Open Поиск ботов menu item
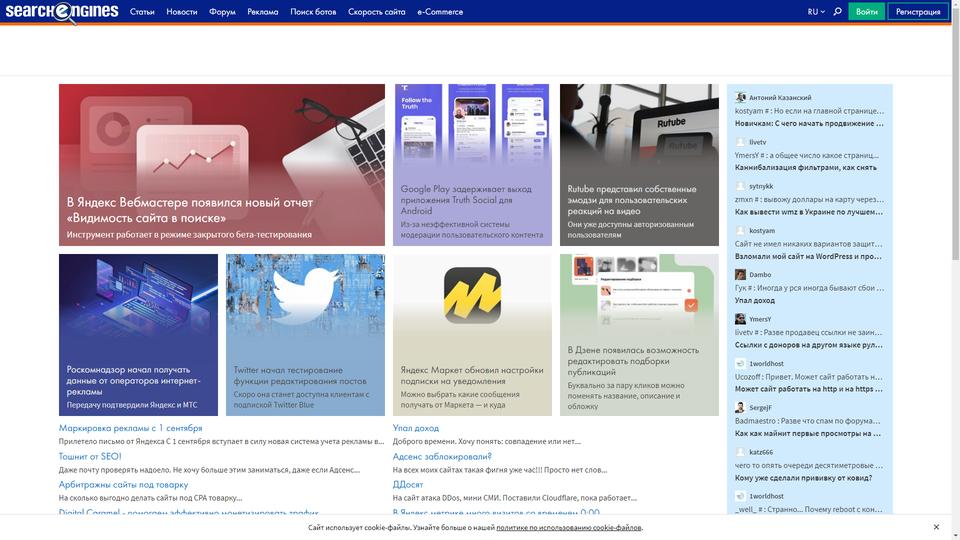This screenshot has width=960, height=540. click(x=313, y=12)
